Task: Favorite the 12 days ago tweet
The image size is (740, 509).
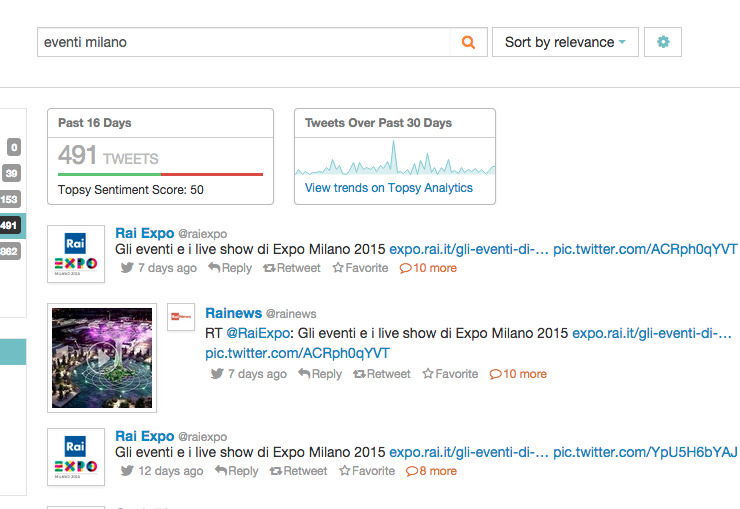Action: [367, 471]
